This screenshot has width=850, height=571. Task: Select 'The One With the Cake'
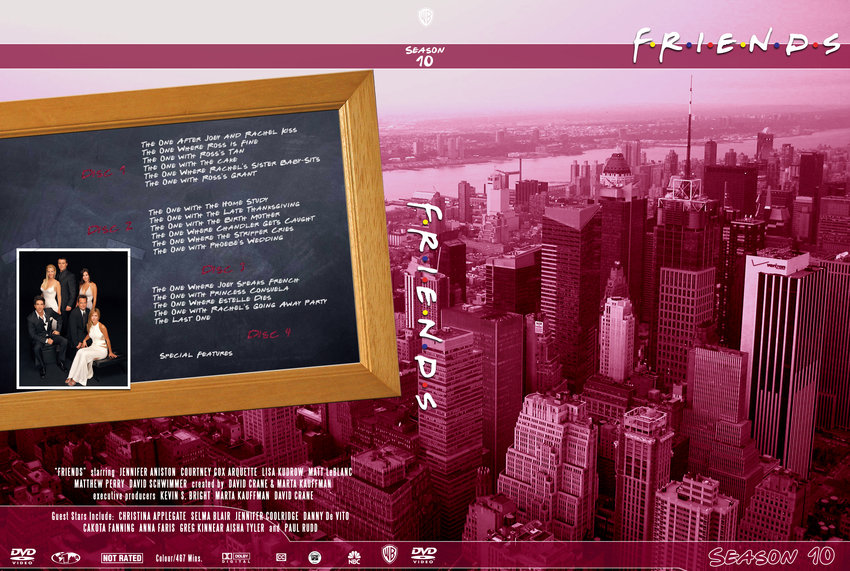click(x=191, y=165)
